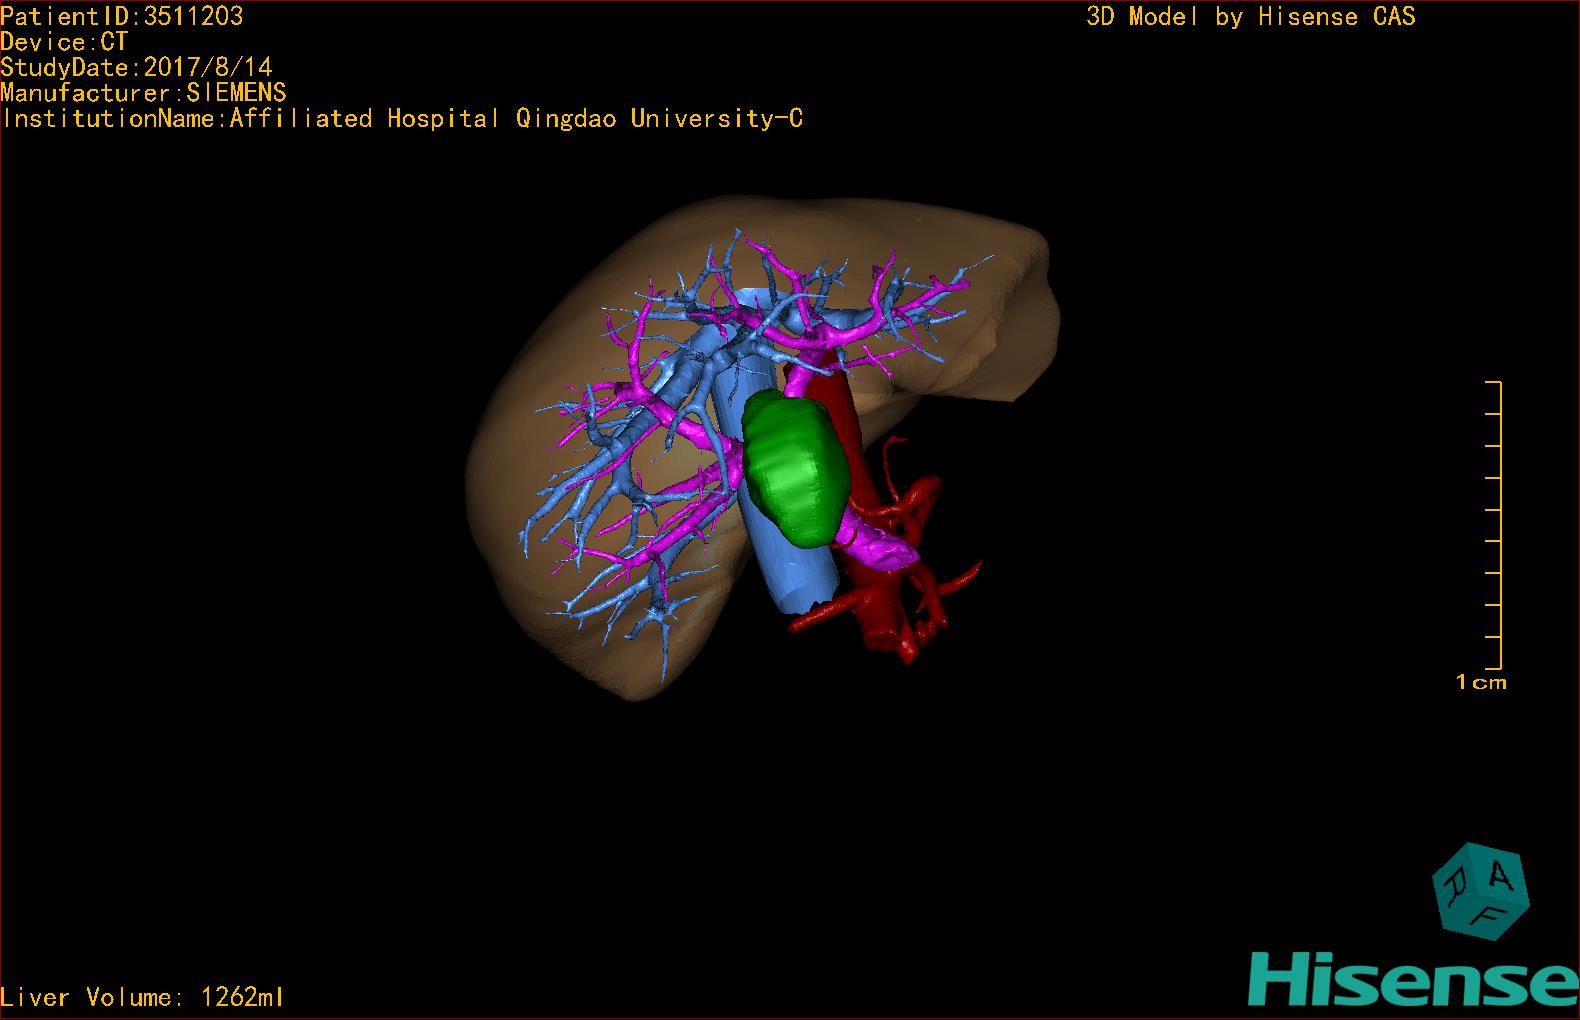Click the 'Liver Volume: 1262ml' readout
The width and height of the screenshot is (1580, 1020).
pos(142,997)
